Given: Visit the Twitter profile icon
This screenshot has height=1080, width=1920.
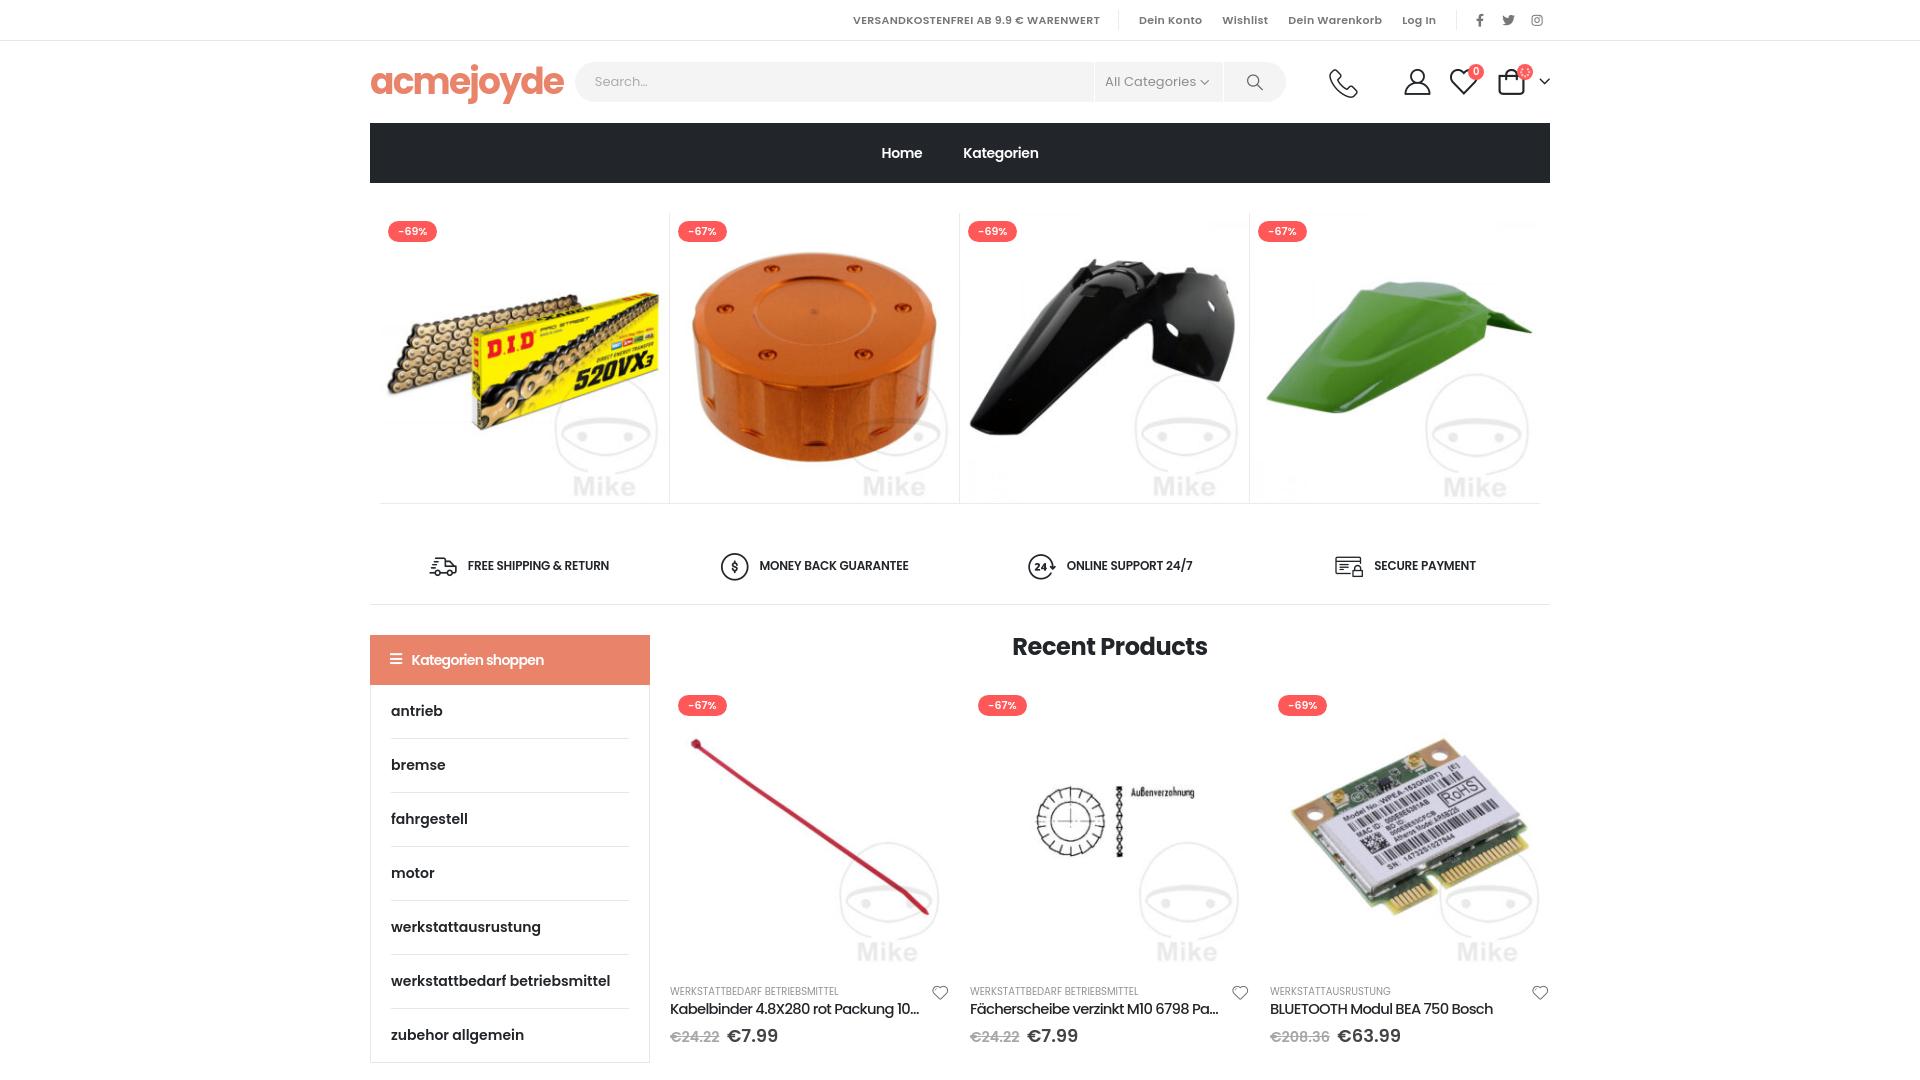Looking at the screenshot, I should click(x=1508, y=20).
